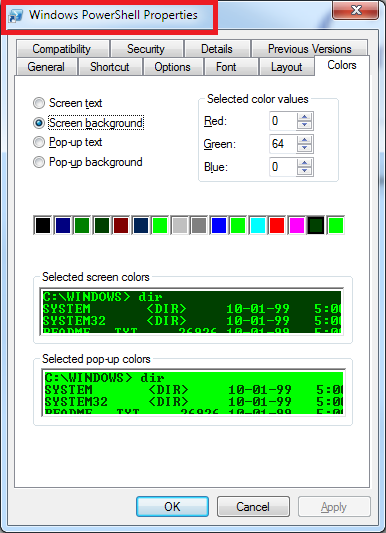Cancel the properties dialog
386x533 pixels.
point(253,507)
